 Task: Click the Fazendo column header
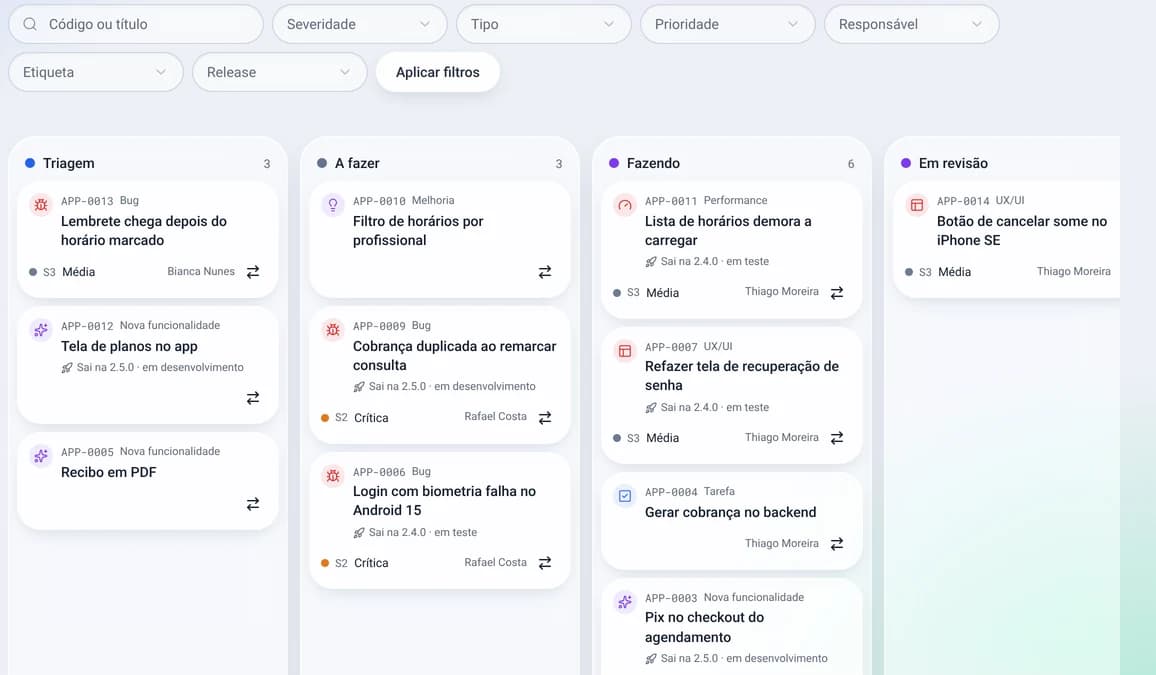click(653, 164)
